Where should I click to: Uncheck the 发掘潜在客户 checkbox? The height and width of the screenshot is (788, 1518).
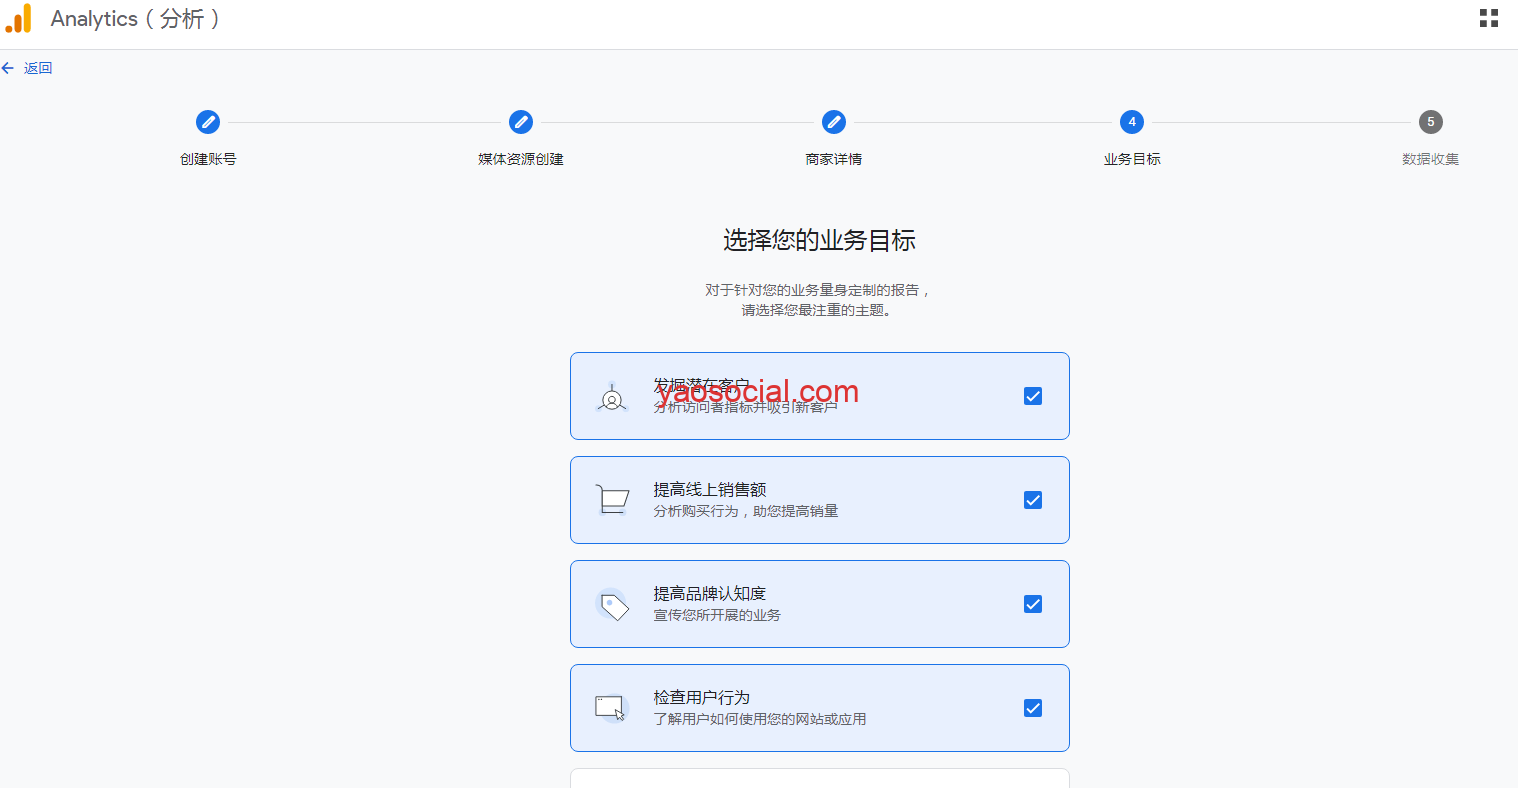pos(1033,396)
